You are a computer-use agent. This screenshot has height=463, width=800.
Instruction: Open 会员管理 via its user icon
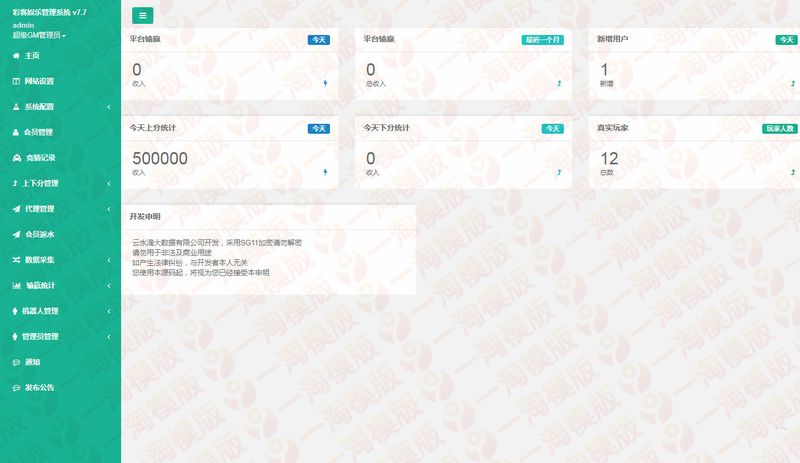[x=16, y=132]
